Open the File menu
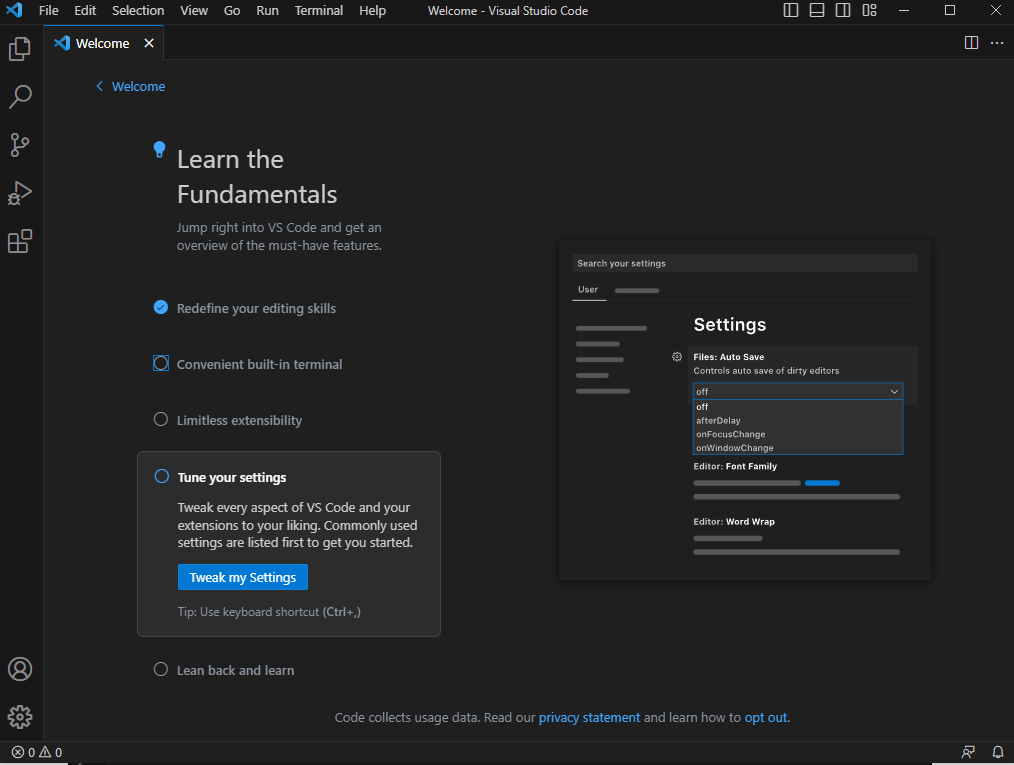This screenshot has height=765, width=1014. tap(49, 10)
